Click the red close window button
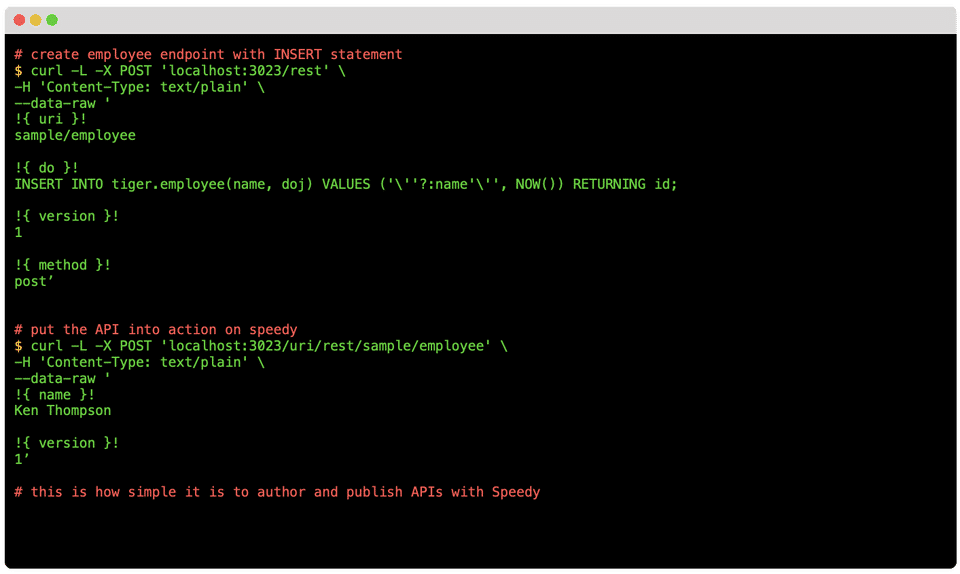Screen dimensions: 960x574 coord(20,20)
